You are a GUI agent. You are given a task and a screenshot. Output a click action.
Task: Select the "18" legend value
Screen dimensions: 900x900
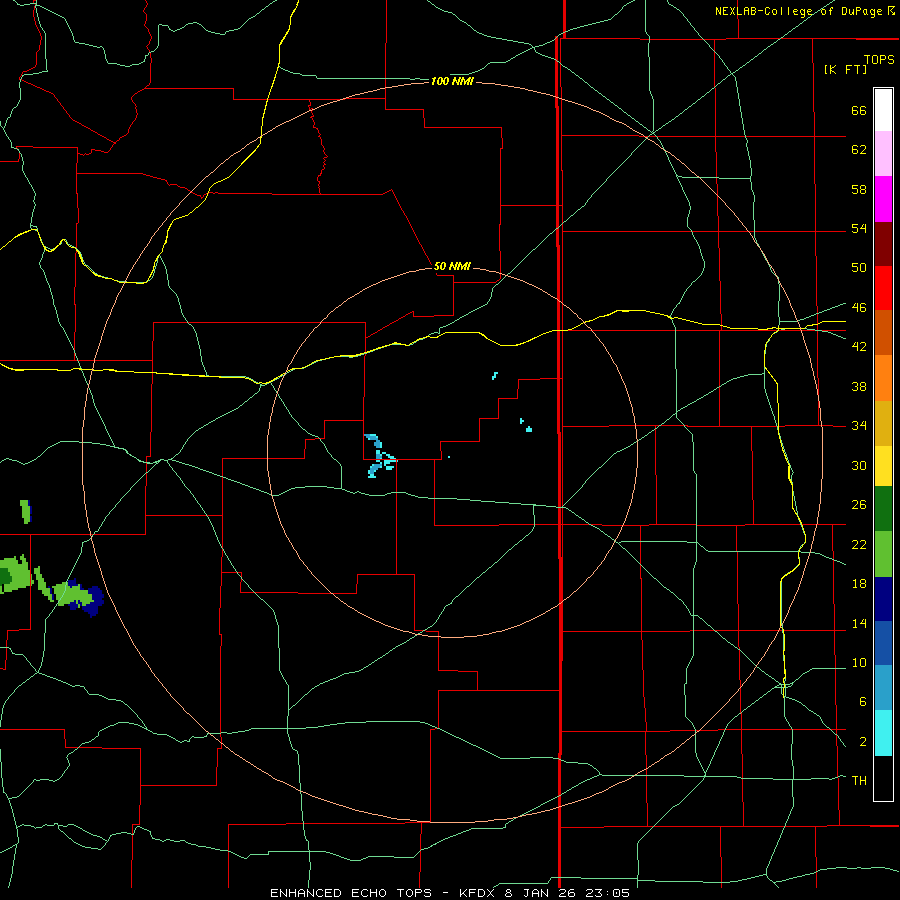pos(859,583)
